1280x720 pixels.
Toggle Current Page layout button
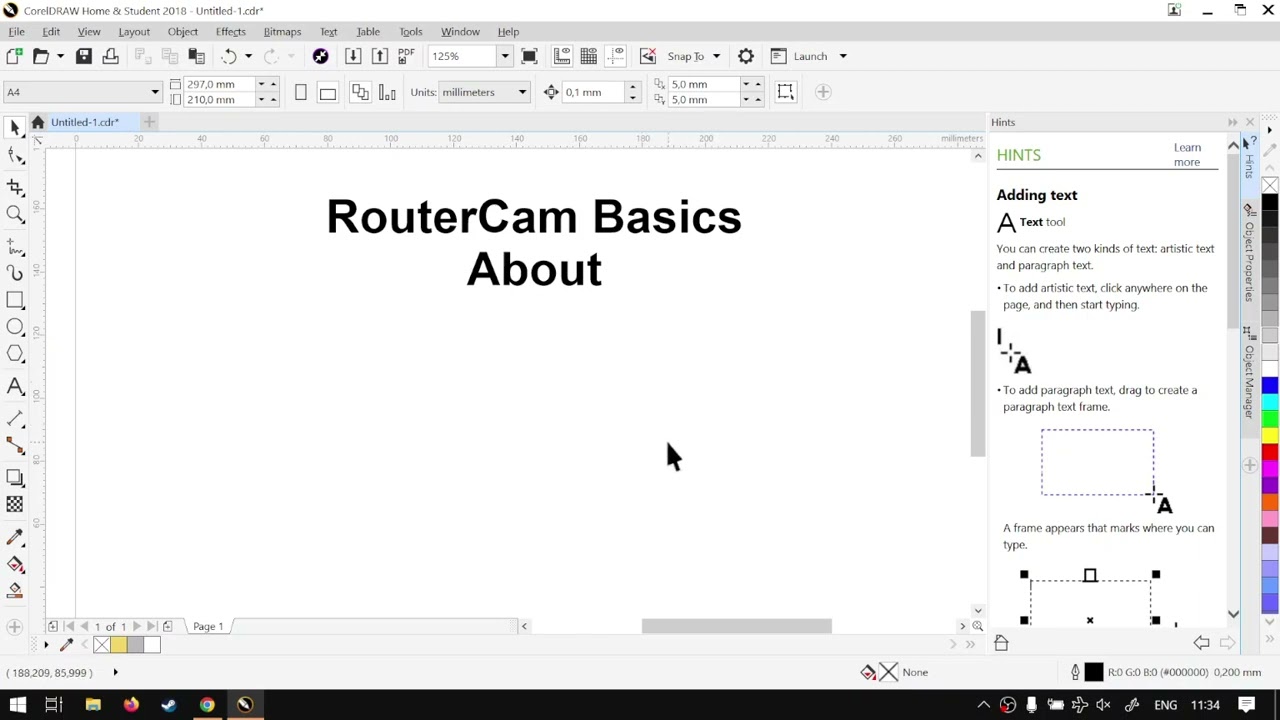coord(387,92)
